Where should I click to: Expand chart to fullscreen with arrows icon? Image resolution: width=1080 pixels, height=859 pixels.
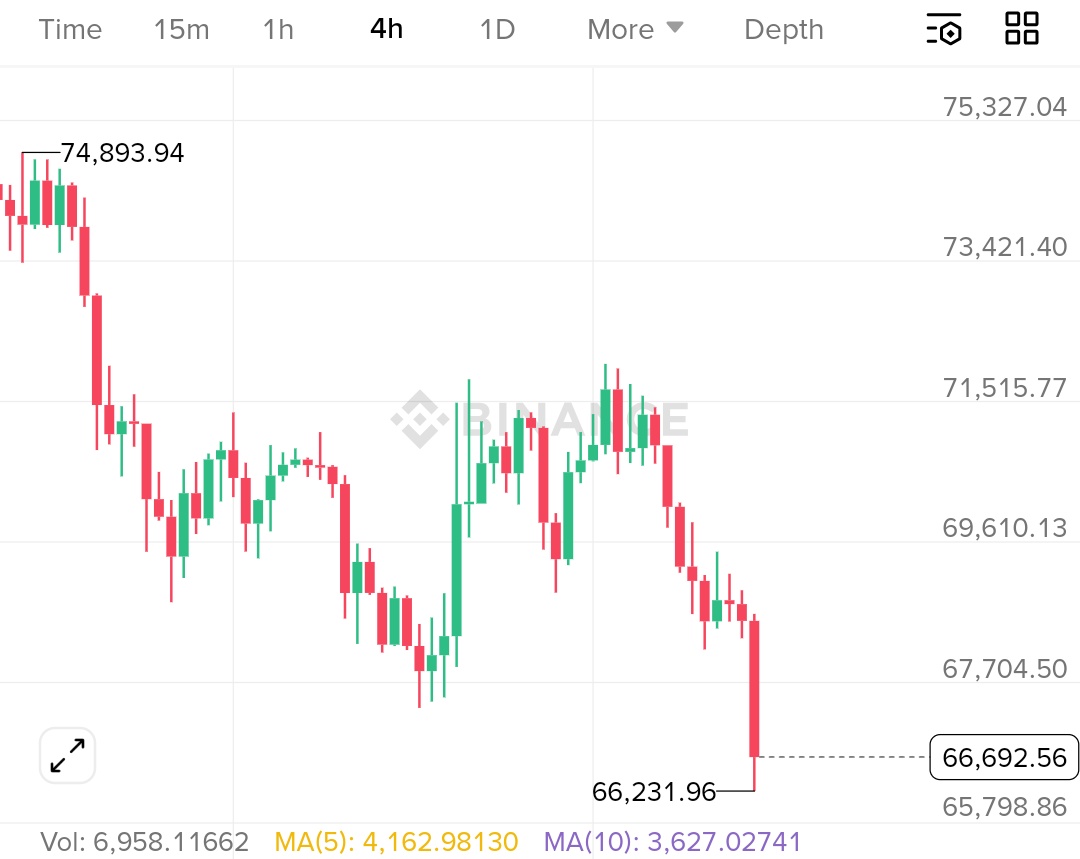coord(68,755)
